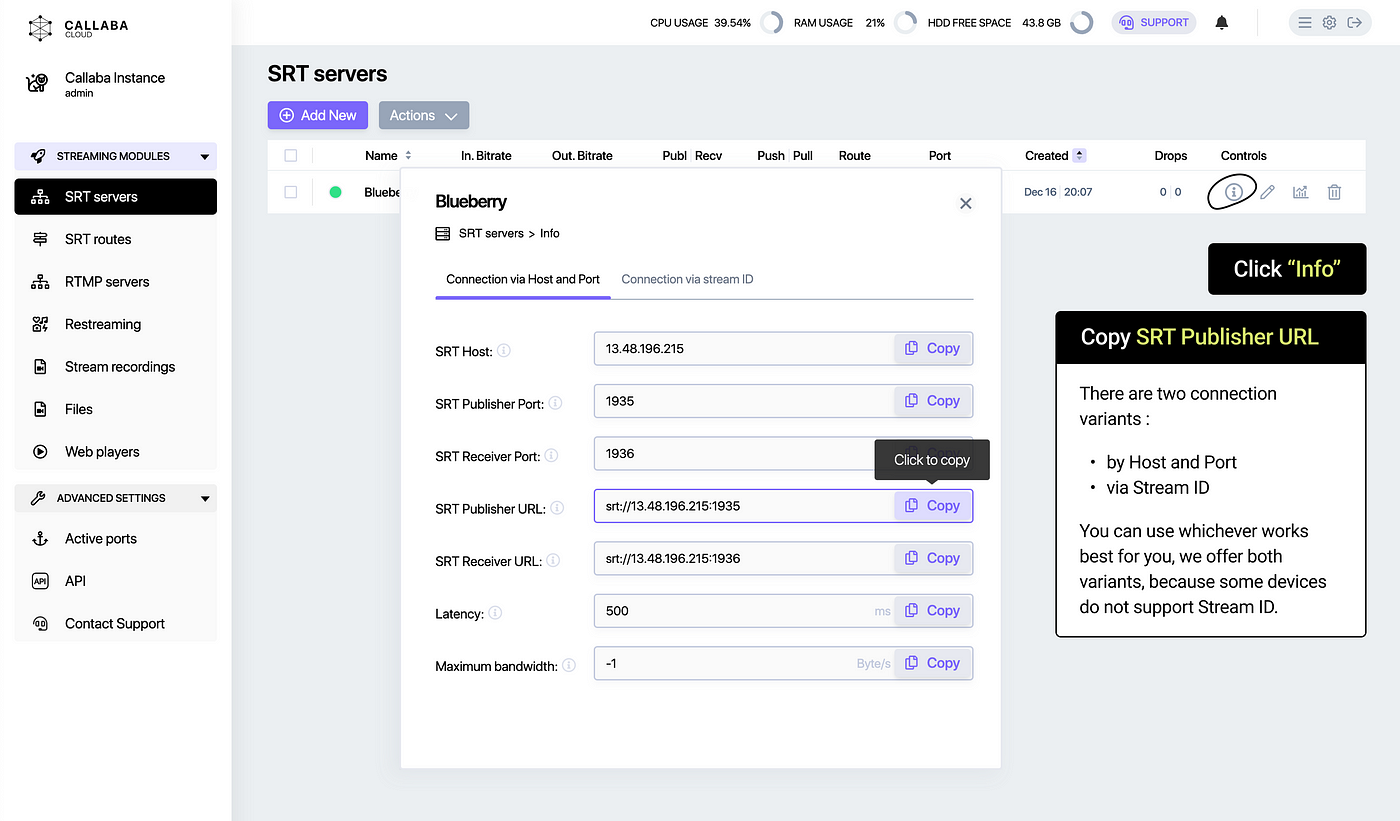
Task: Select Connection via Host and Port tab
Action: pyautogui.click(x=523, y=279)
